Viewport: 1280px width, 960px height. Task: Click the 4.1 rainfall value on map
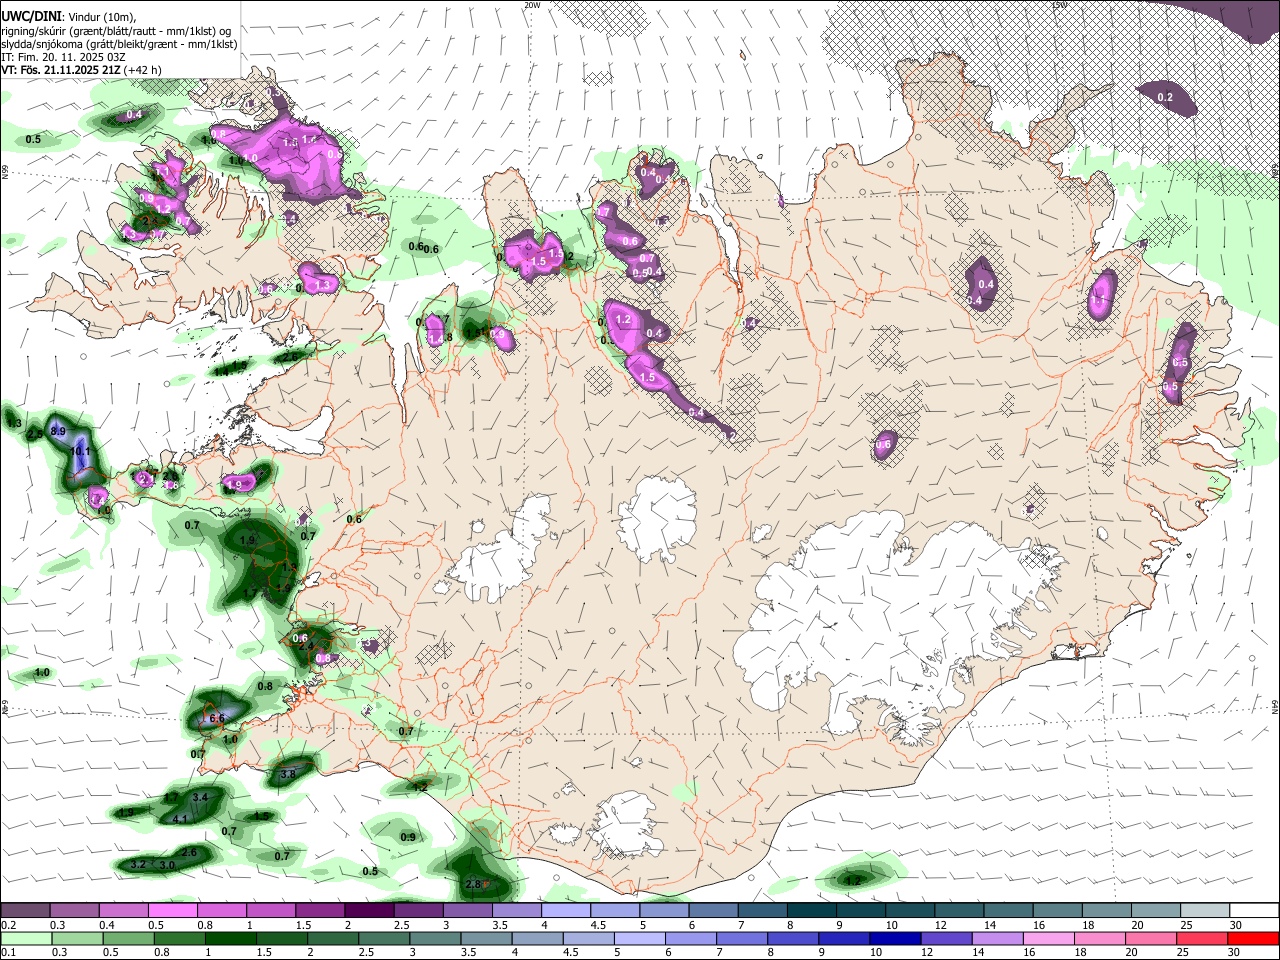pos(181,819)
